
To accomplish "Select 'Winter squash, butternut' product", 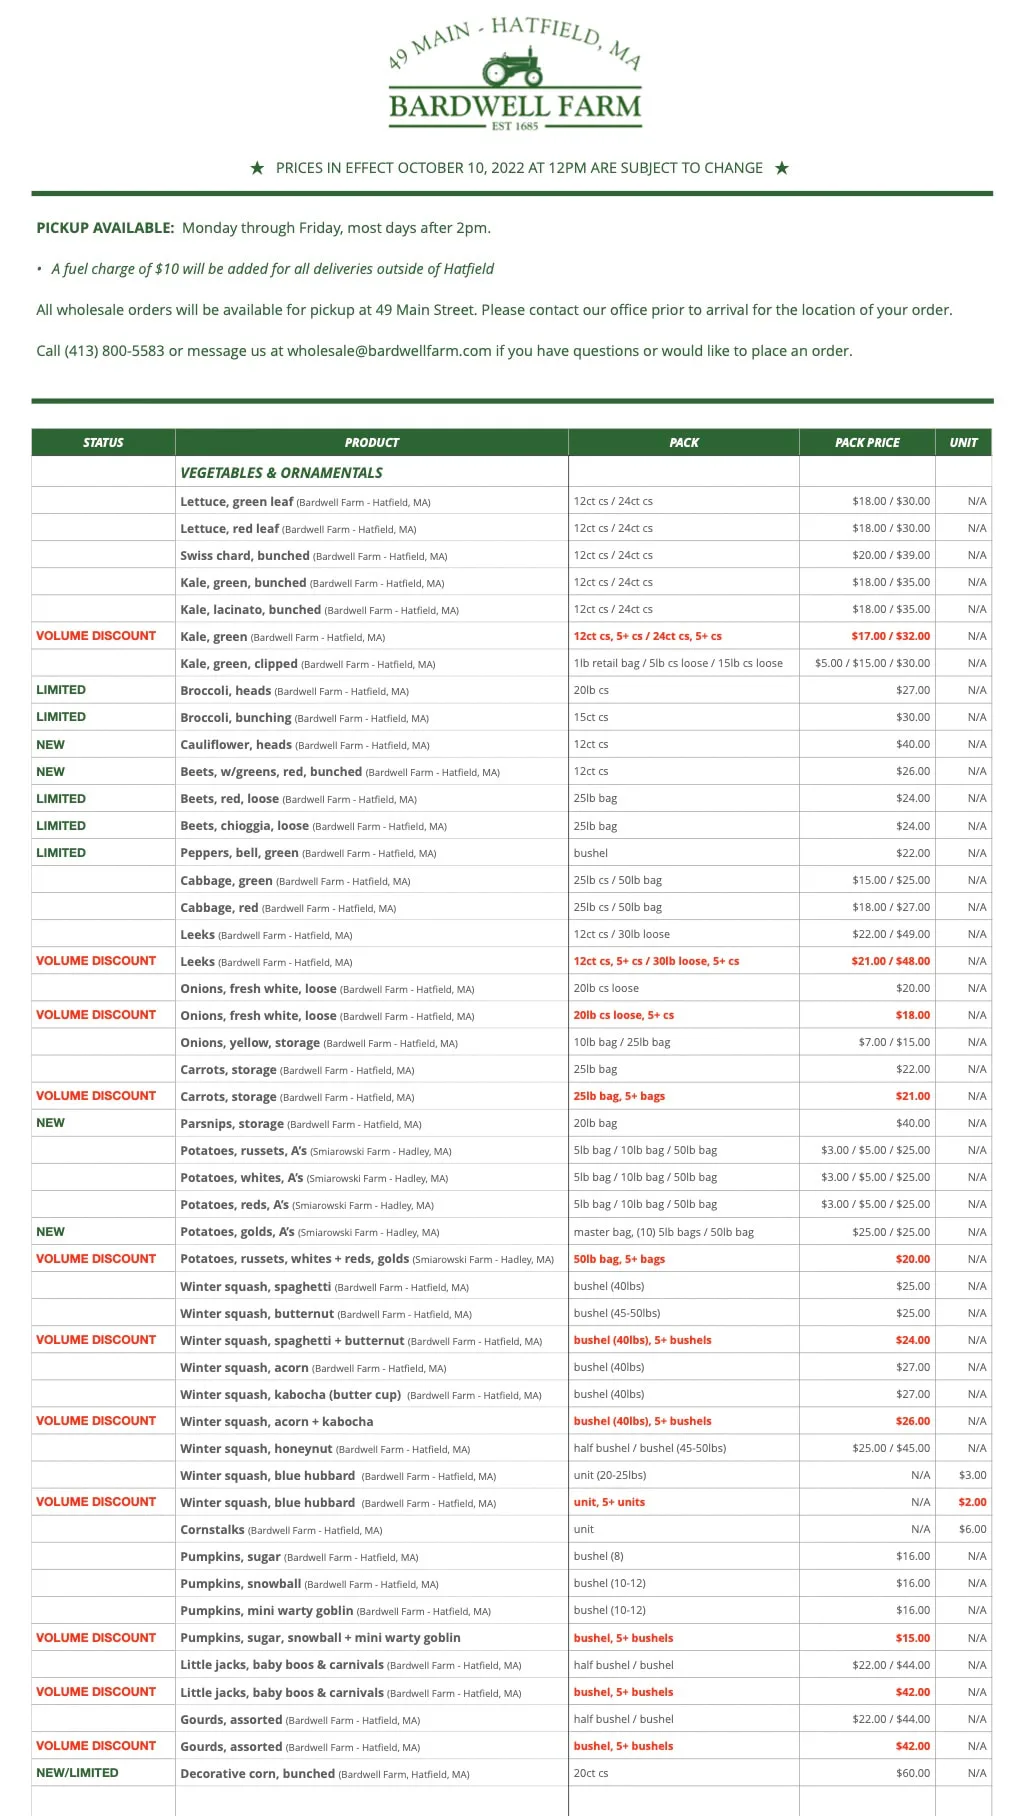I will [x=257, y=1313].
